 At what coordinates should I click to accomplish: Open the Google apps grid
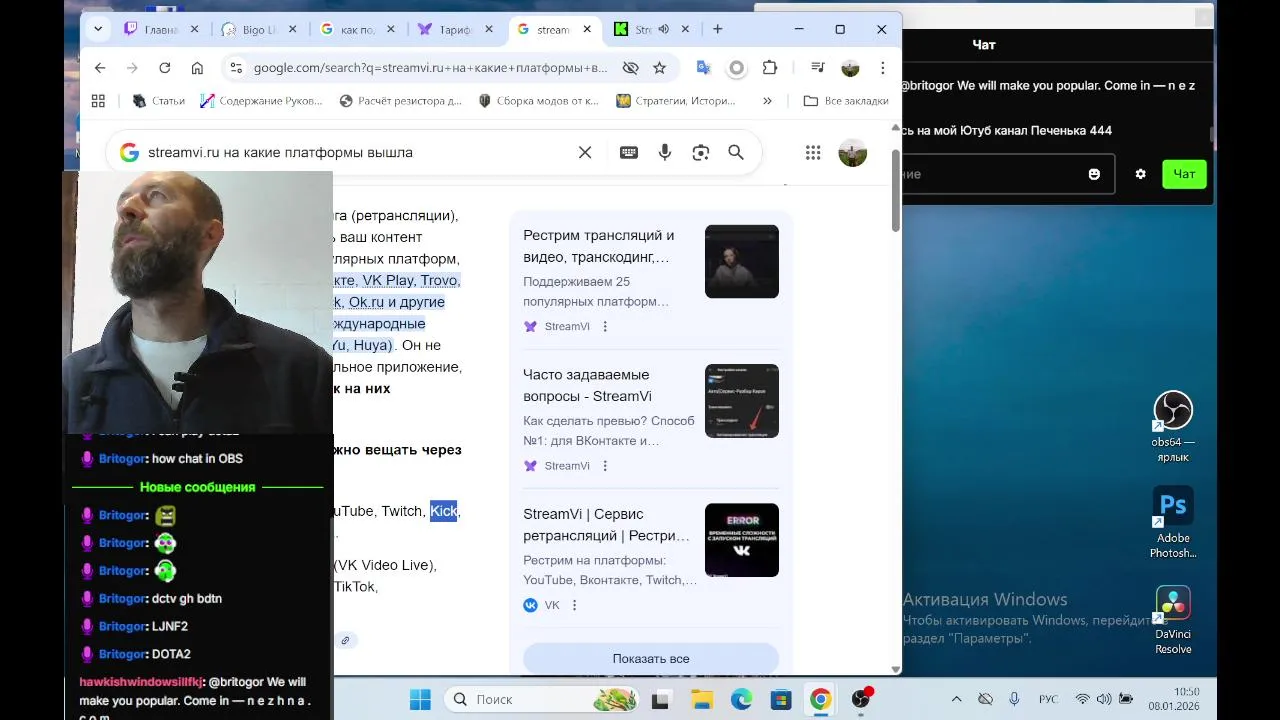tap(813, 153)
